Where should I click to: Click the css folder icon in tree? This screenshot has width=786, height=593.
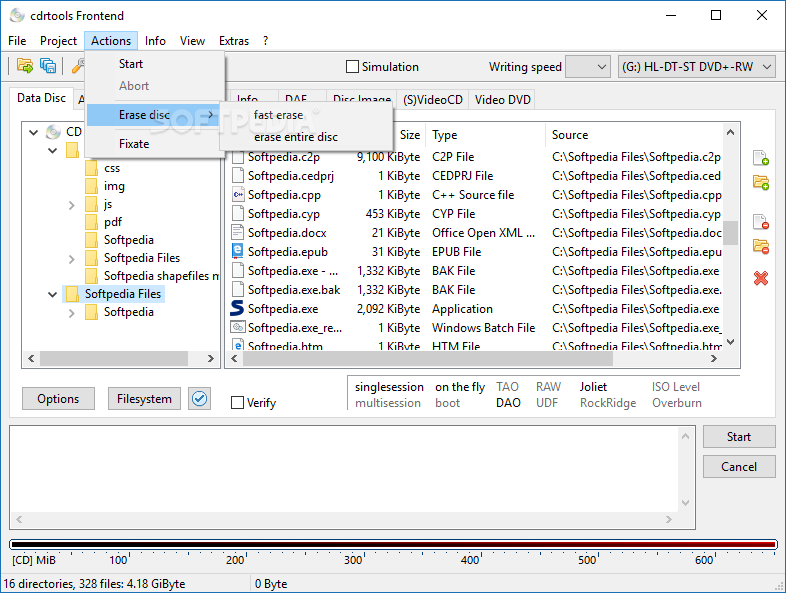(91, 168)
